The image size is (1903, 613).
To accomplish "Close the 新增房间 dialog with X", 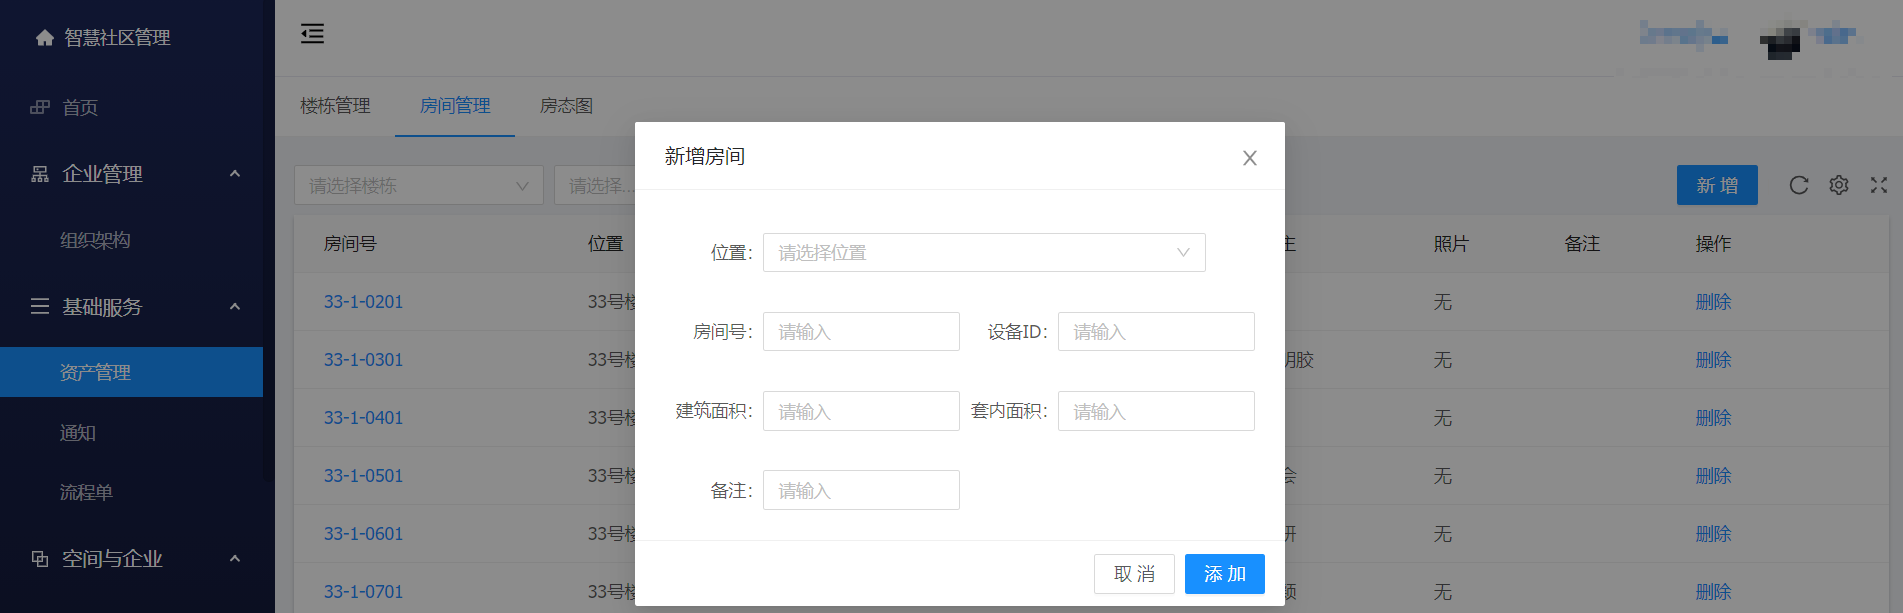I will click(1249, 158).
